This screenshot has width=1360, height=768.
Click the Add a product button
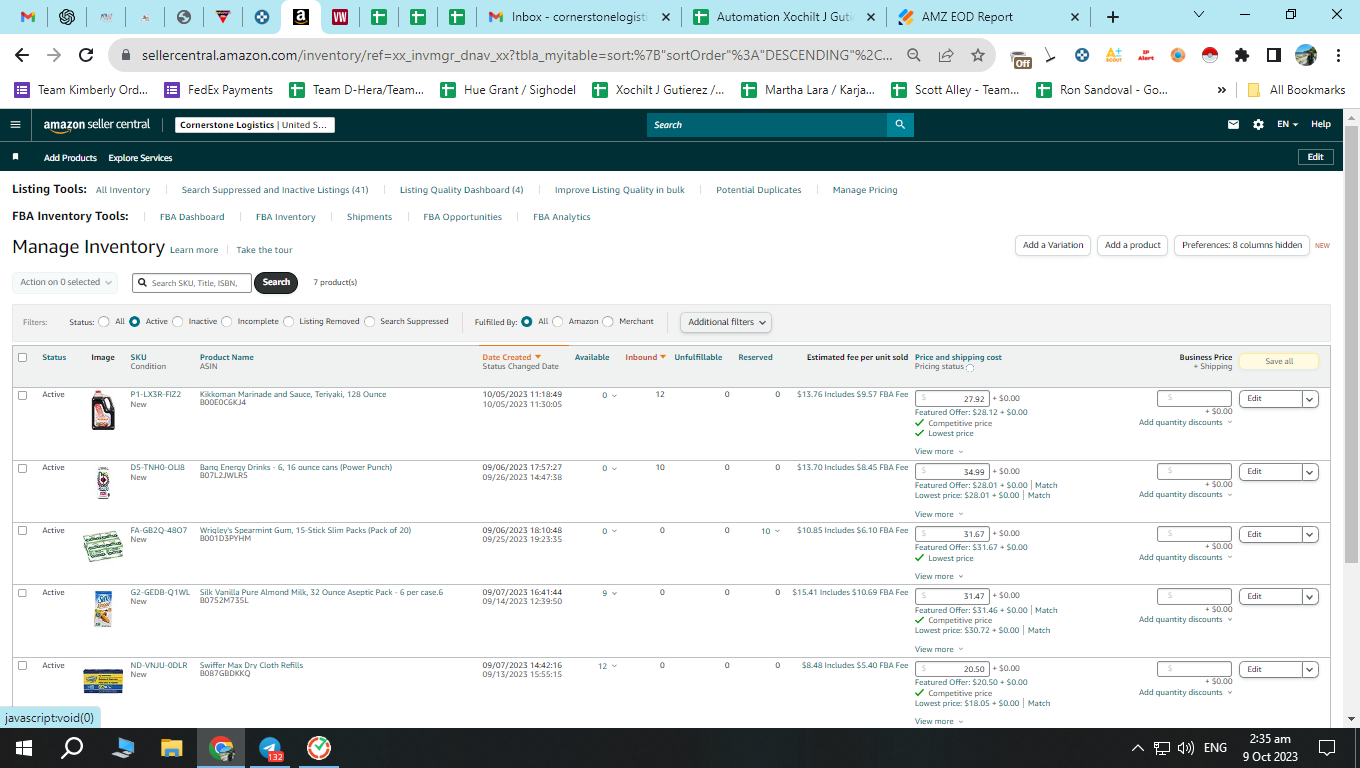(x=1133, y=245)
